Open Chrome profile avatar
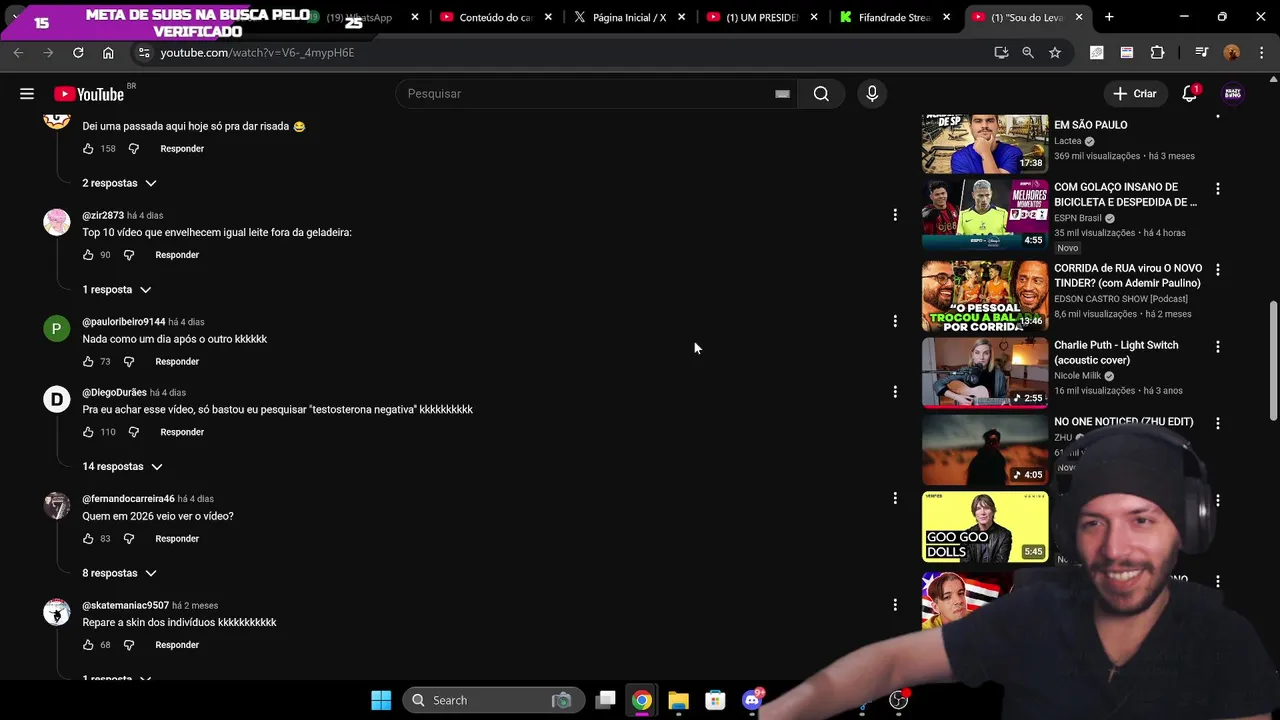 (x=1232, y=53)
